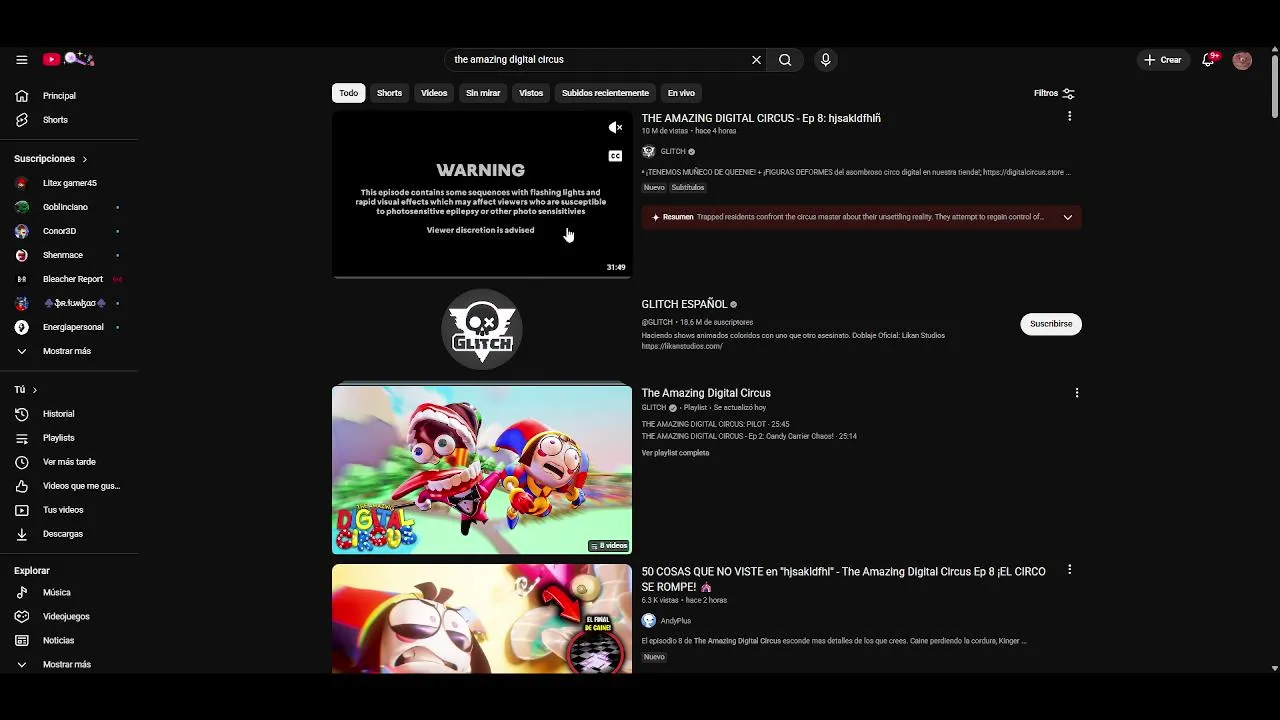The height and width of the screenshot is (720, 1280).
Task: Open notifications bell
Action: 1208,60
